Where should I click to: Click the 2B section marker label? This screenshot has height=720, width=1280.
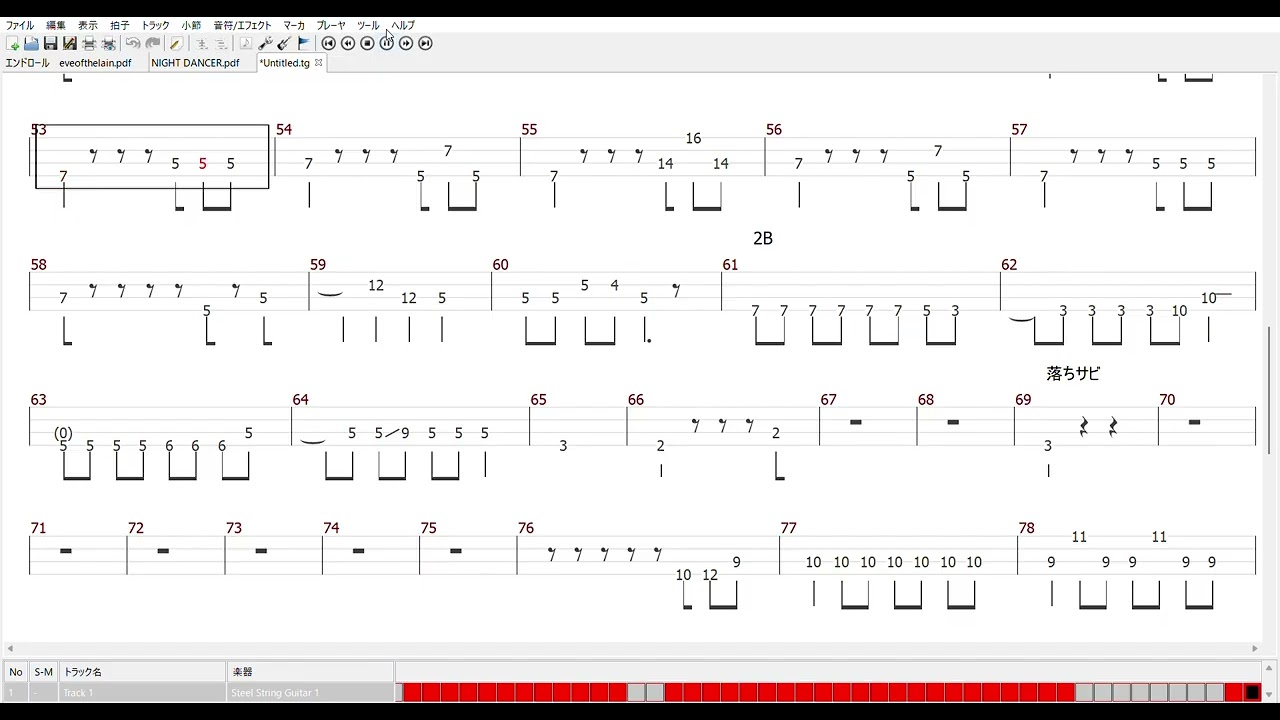click(x=763, y=239)
